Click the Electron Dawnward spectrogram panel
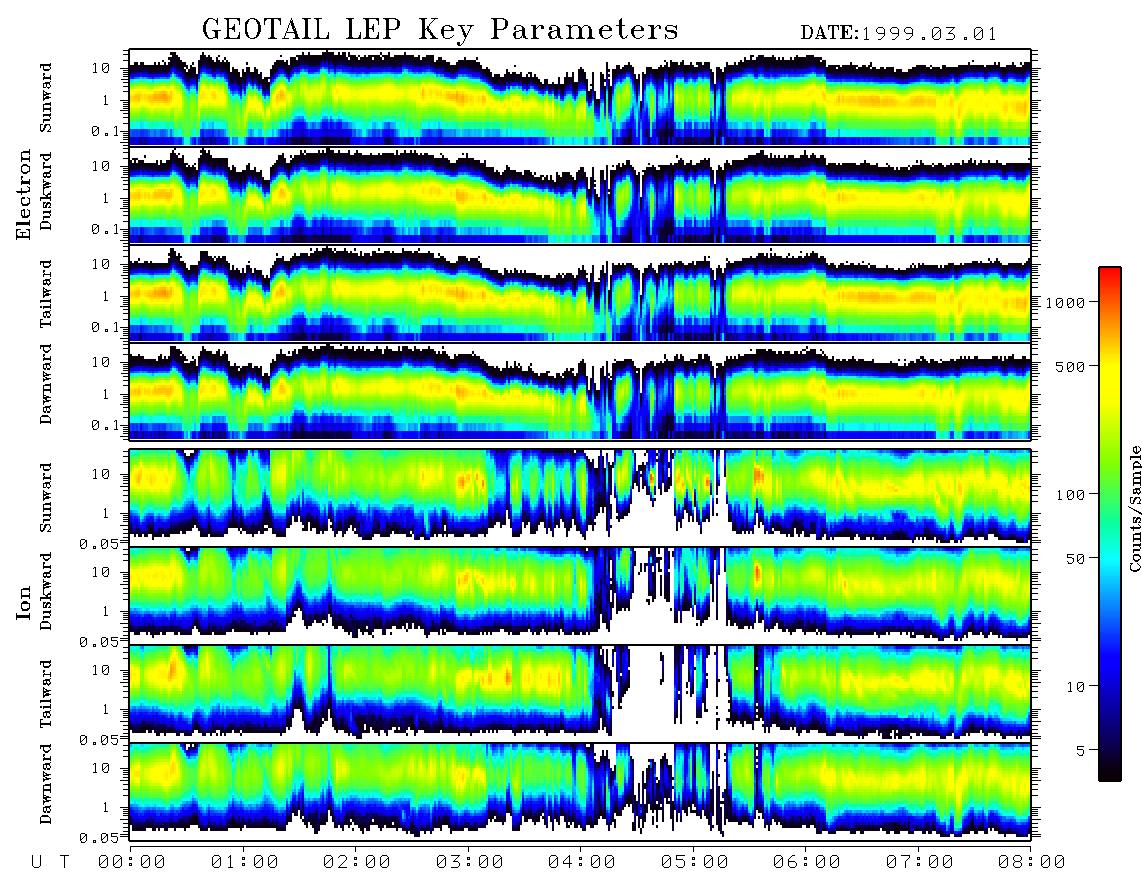This screenshot has width=1142, height=880. click(580, 392)
